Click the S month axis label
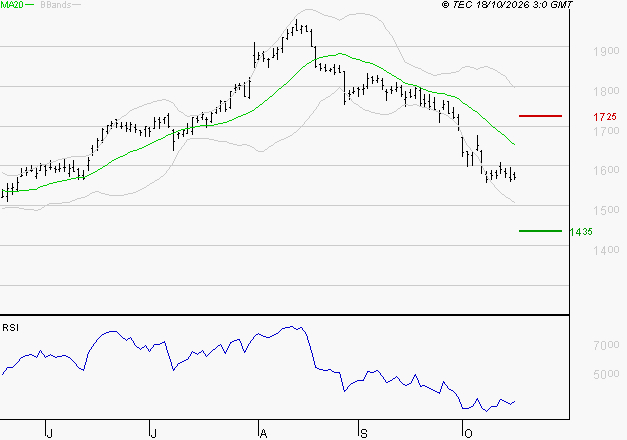This screenshot has height=440, width=627. click(x=363, y=433)
